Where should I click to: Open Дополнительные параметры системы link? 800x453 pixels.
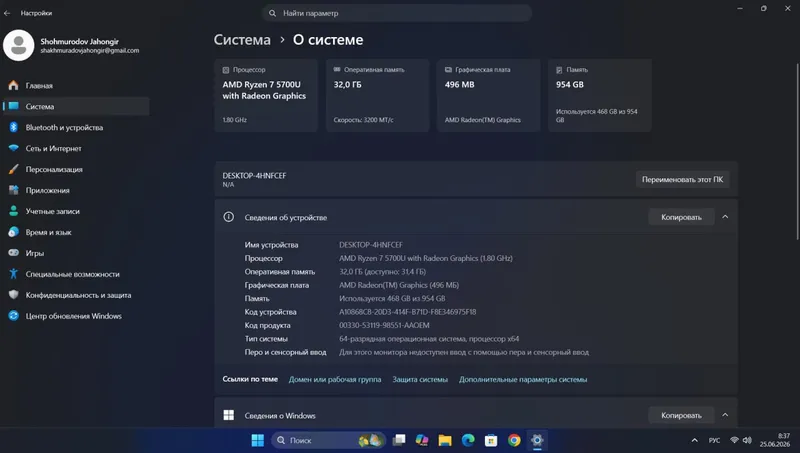tap(523, 379)
